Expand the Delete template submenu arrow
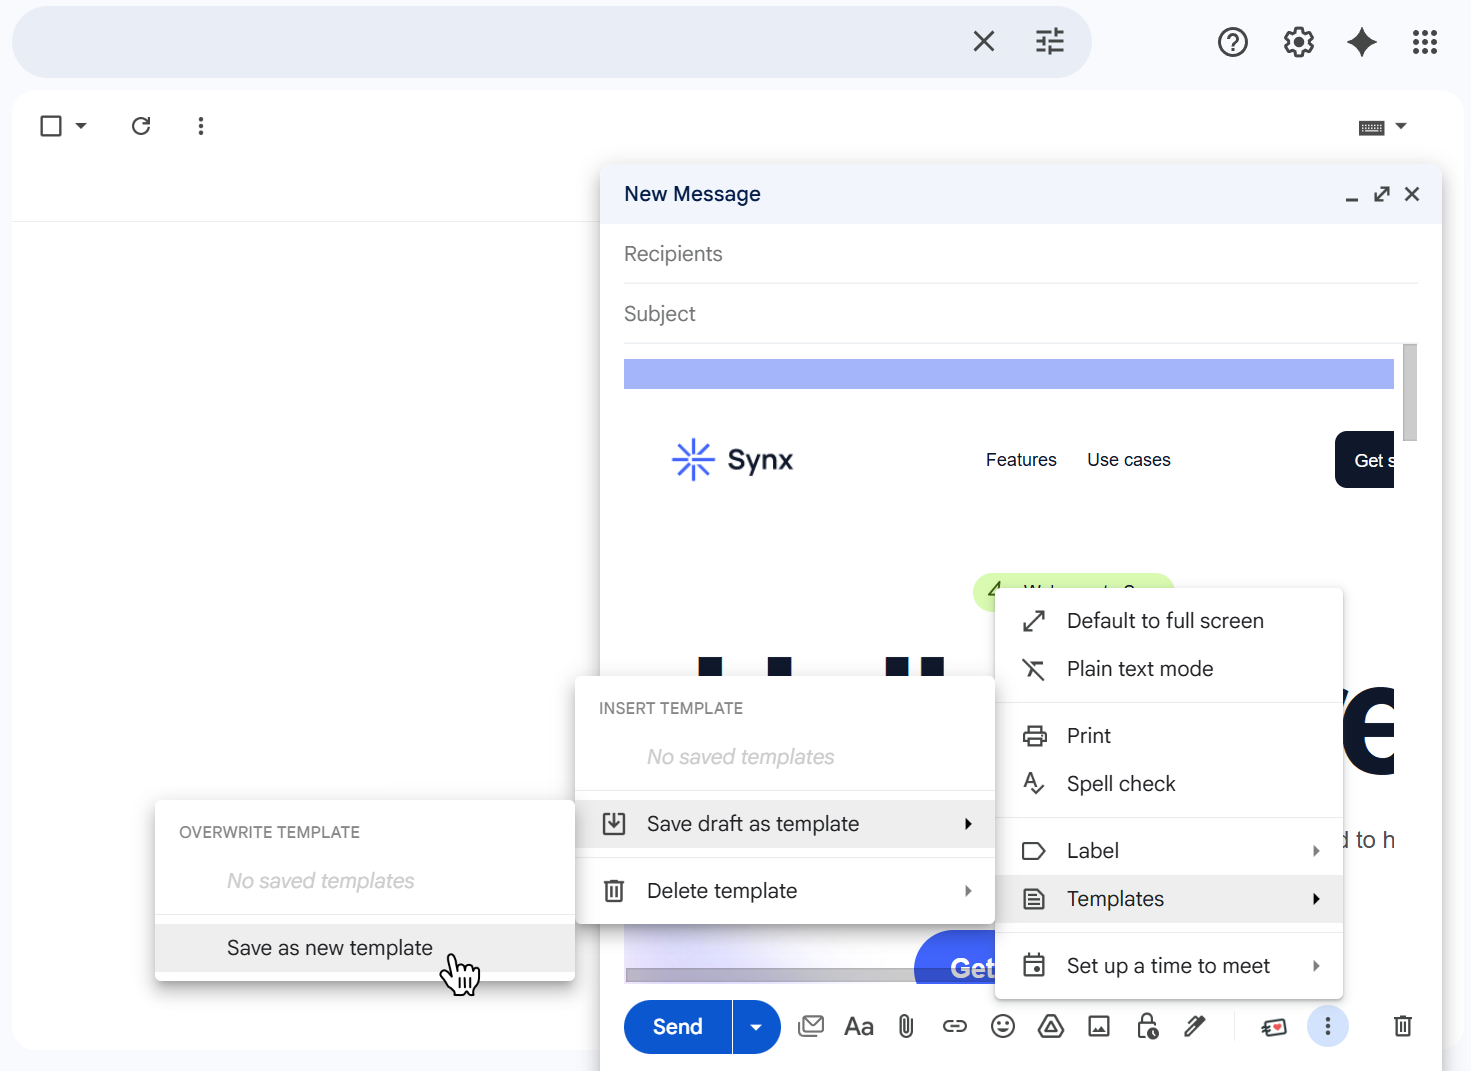The width and height of the screenshot is (1471, 1071). click(x=968, y=891)
